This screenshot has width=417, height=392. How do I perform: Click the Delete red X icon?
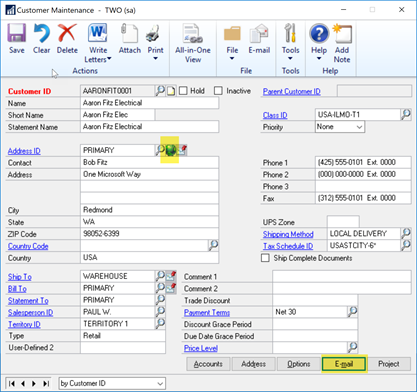click(x=67, y=33)
